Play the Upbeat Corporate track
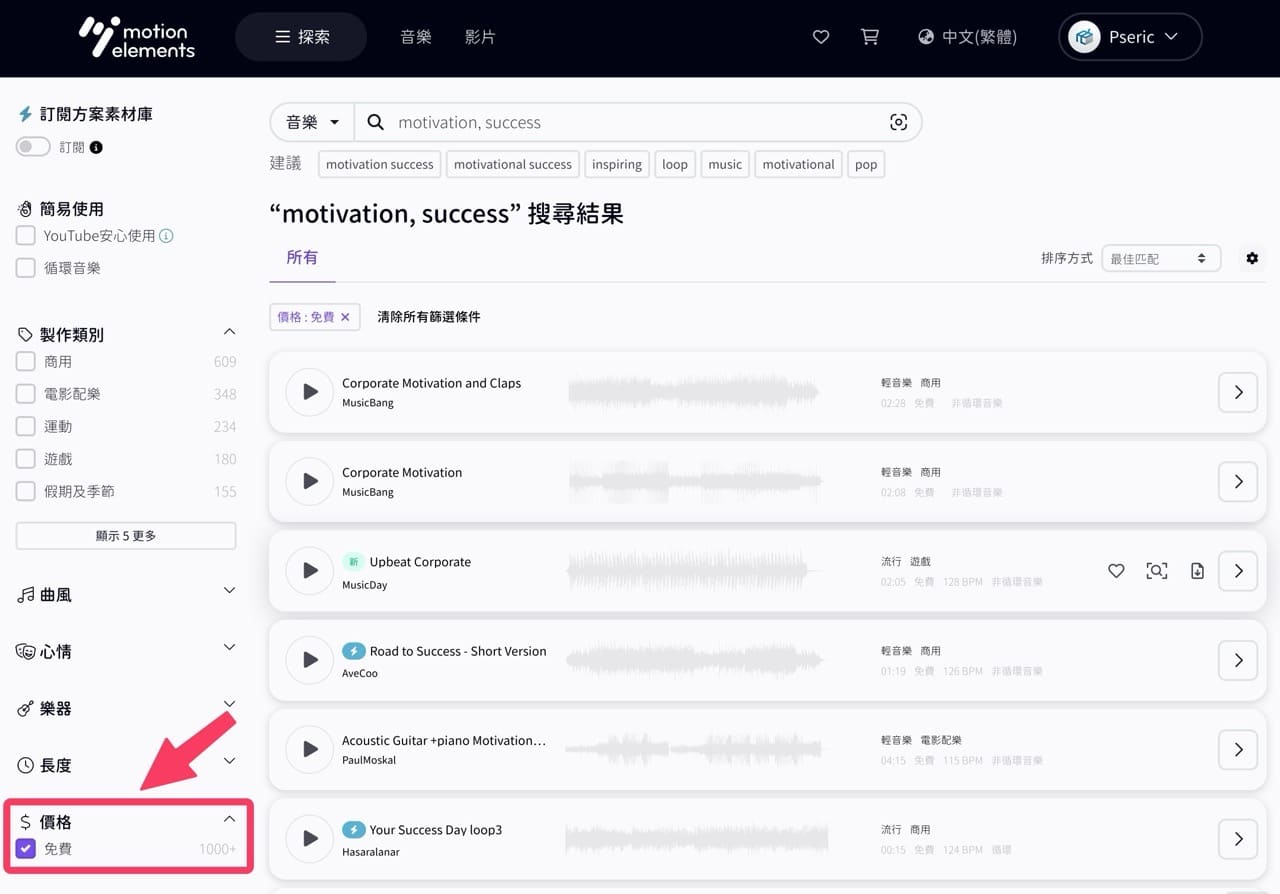This screenshot has height=894, width=1280. click(309, 571)
